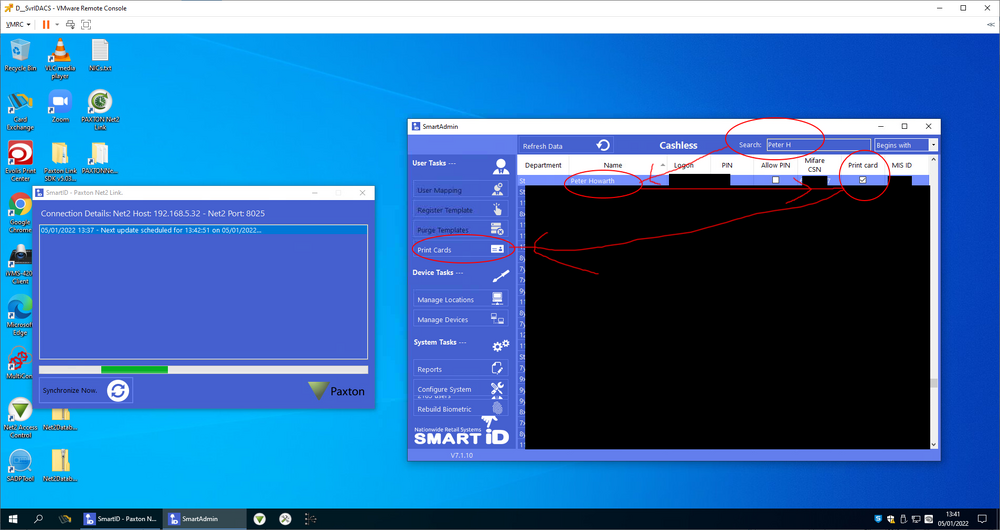Open Manage Locations
1000x530 pixels.
point(460,299)
